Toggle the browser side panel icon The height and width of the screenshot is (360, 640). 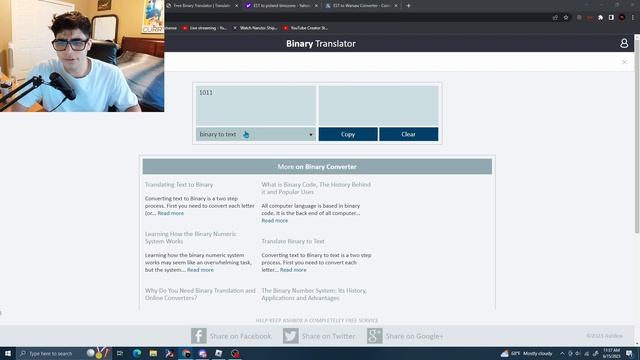pos(611,18)
